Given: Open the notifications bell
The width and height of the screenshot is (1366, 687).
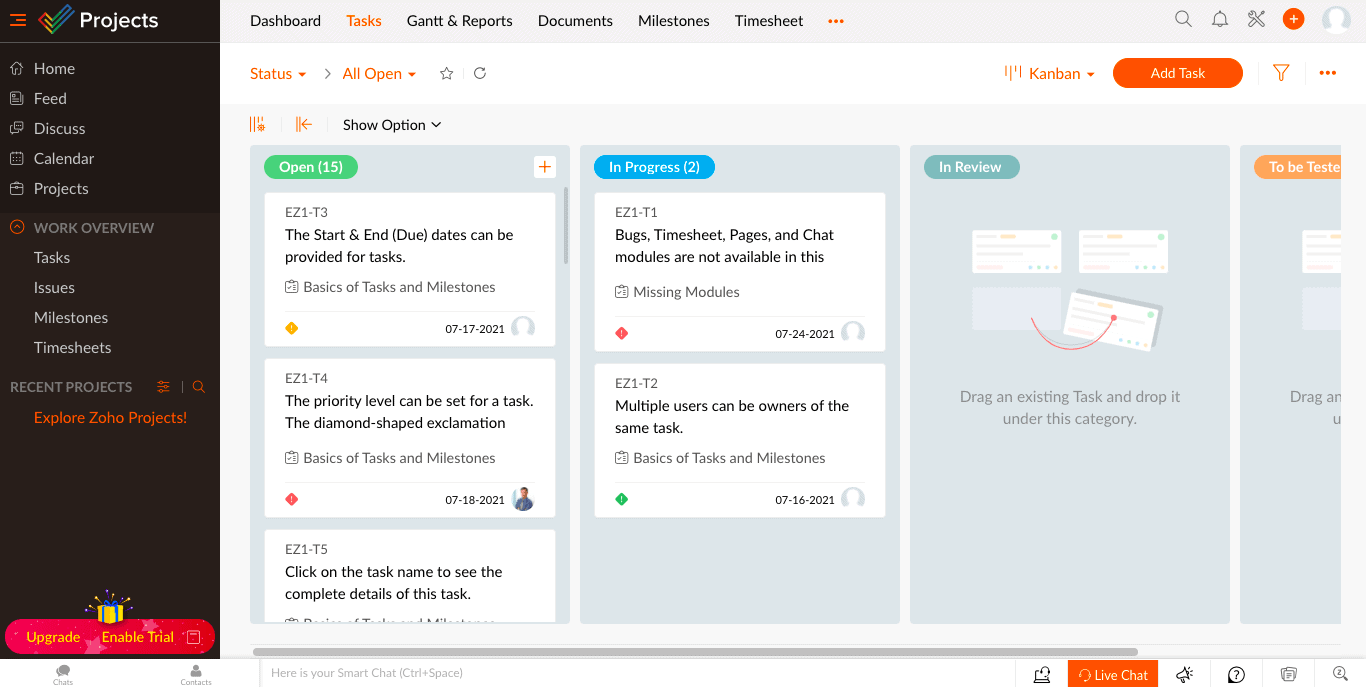Looking at the screenshot, I should (x=1220, y=19).
